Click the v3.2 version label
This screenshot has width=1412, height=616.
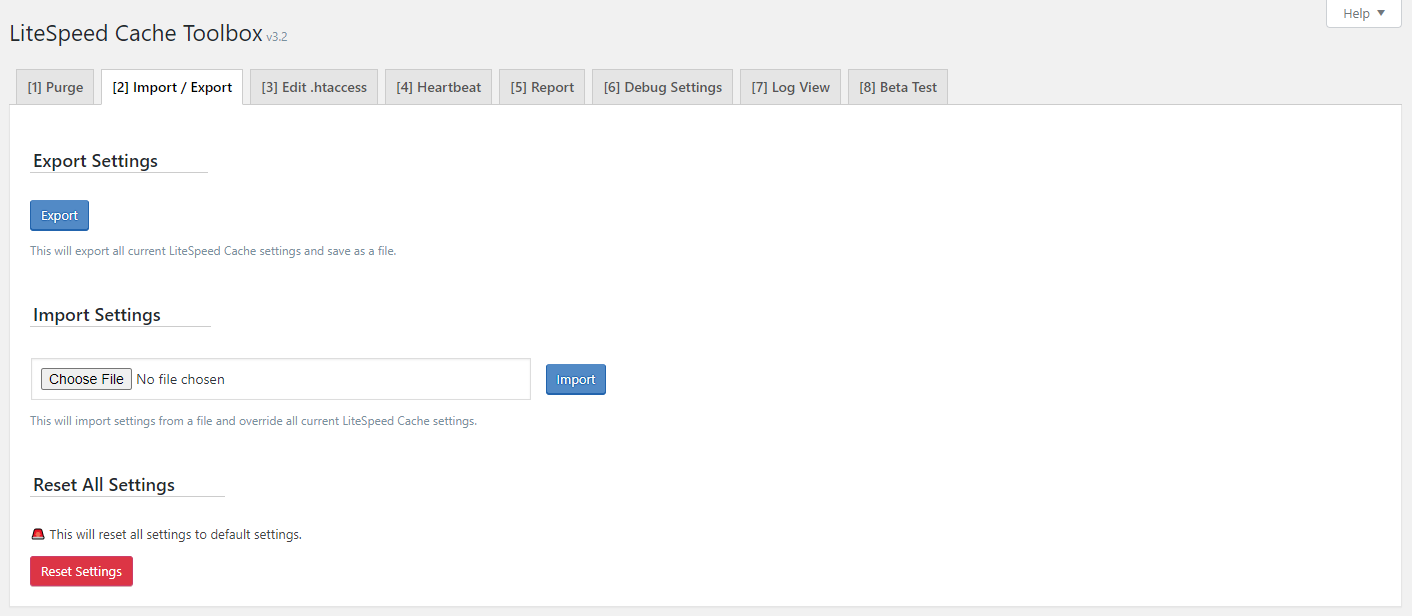click(x=277, y=37)
